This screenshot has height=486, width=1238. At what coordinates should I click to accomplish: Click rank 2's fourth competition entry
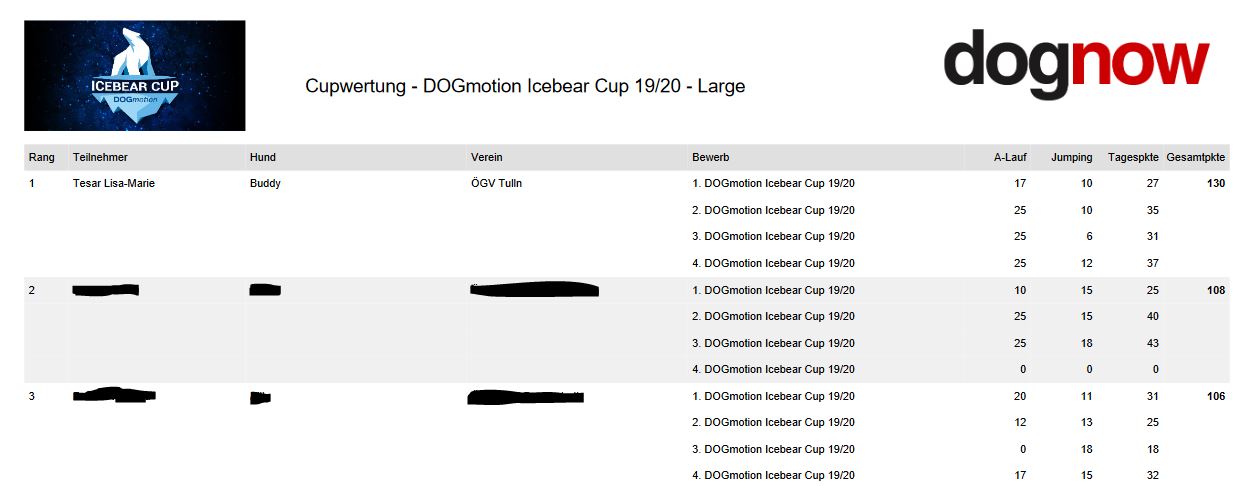coord(774,370)
